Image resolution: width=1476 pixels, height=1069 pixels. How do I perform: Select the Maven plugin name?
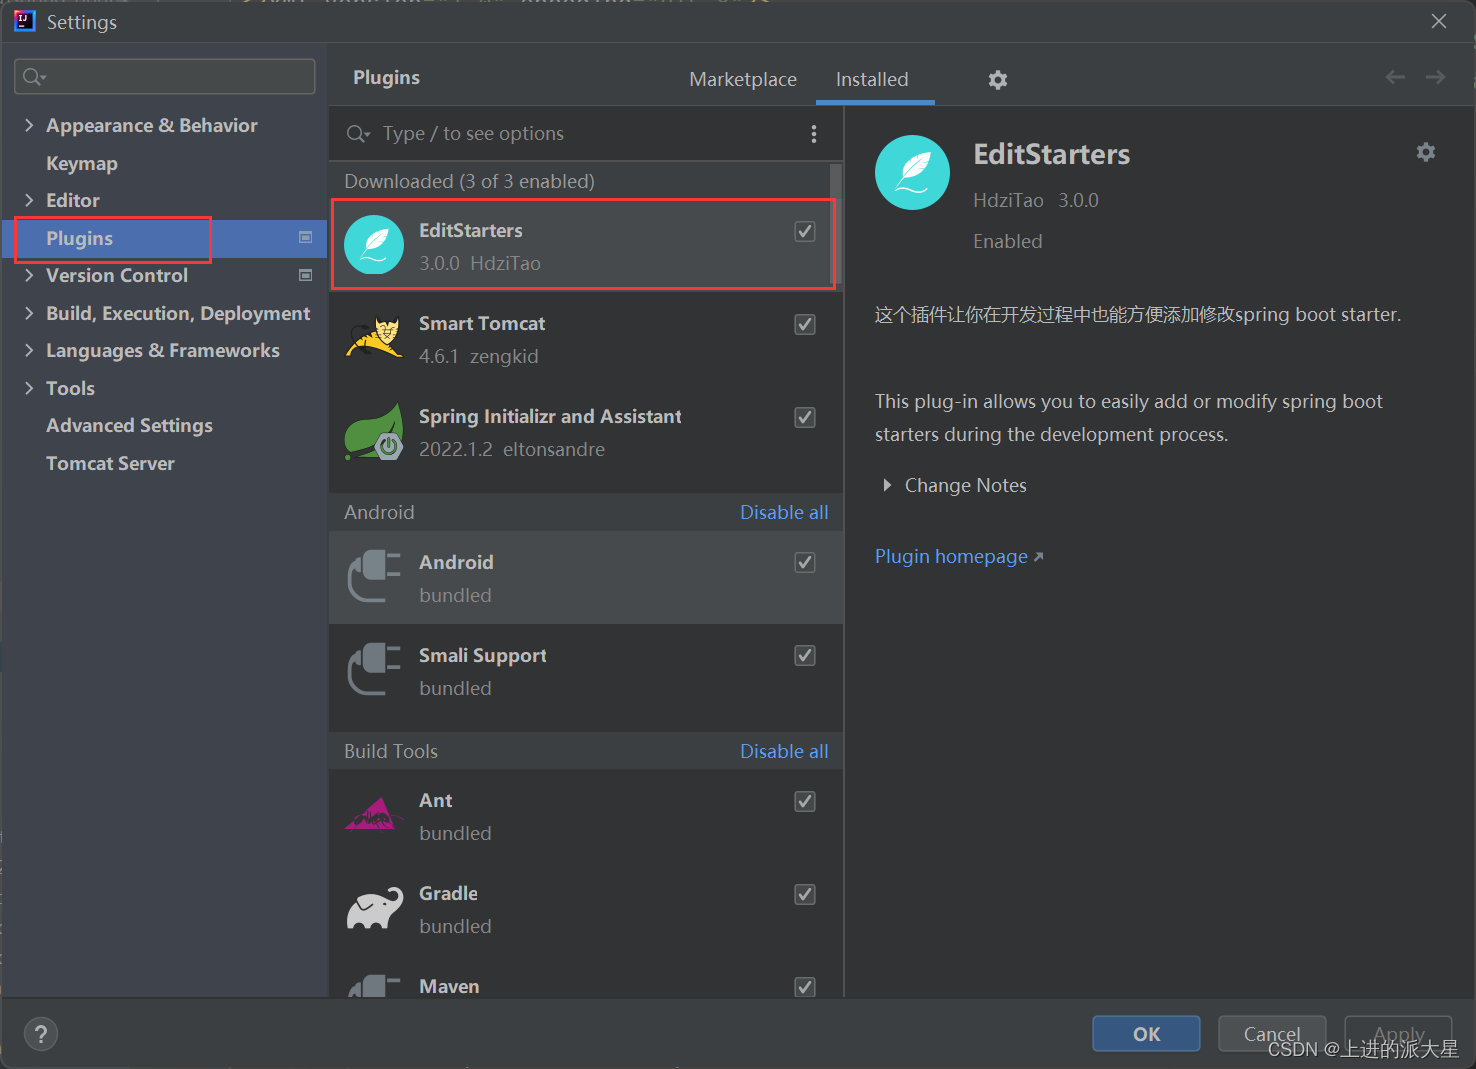point(449,986)
